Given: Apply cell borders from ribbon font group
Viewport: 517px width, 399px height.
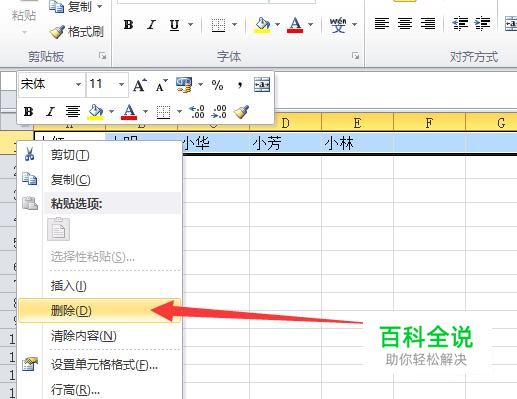Looking at the screenshot, I should coord(219,25).
